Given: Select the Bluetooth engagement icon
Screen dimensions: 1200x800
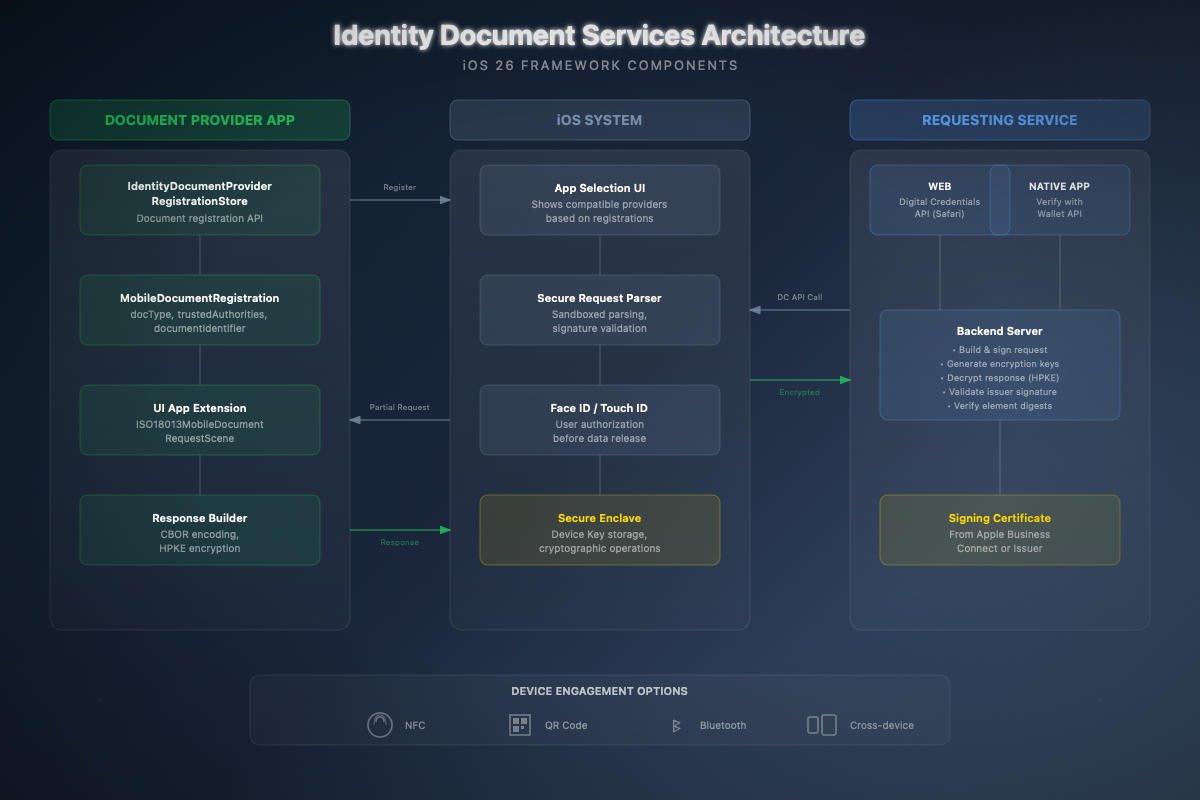Looking at the screenshot, I should [x=675, y=724].
